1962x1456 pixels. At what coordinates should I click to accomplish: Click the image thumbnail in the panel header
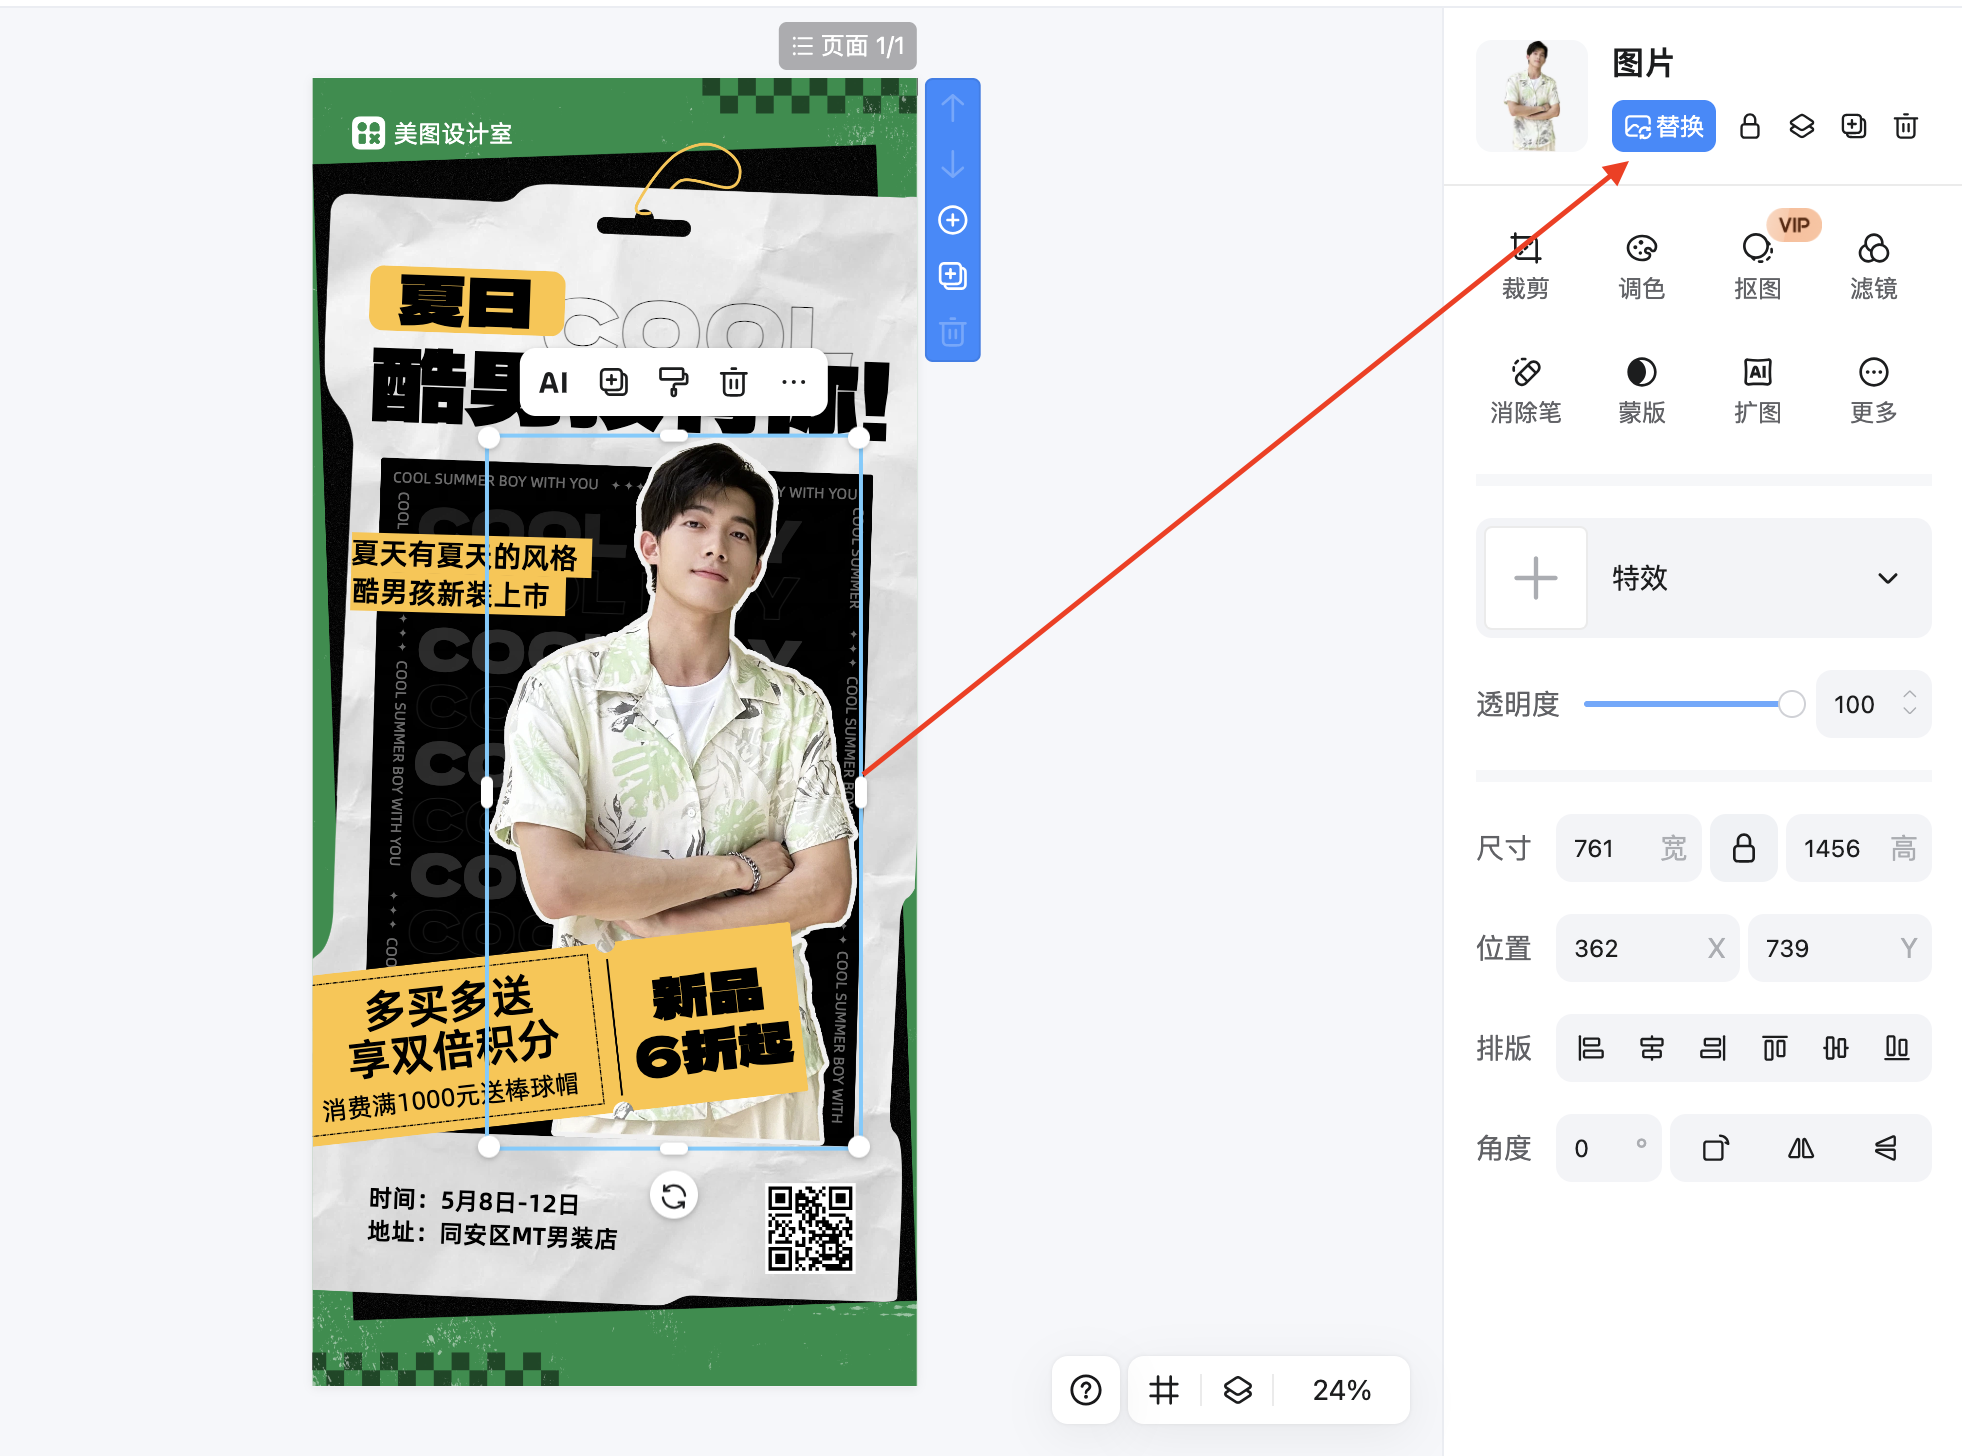pyautogui.click(x=1531, y=95)
